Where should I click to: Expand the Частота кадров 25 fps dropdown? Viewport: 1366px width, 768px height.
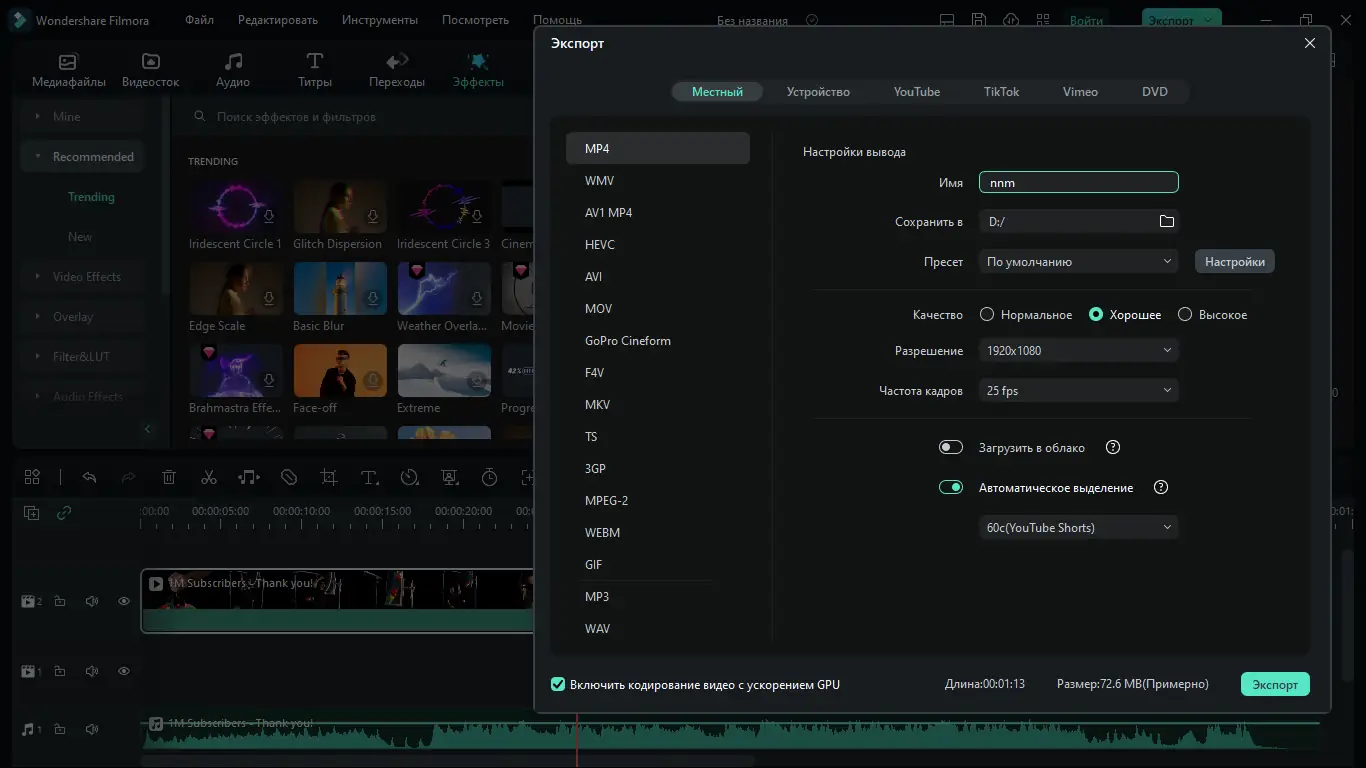coord(1078,391)
